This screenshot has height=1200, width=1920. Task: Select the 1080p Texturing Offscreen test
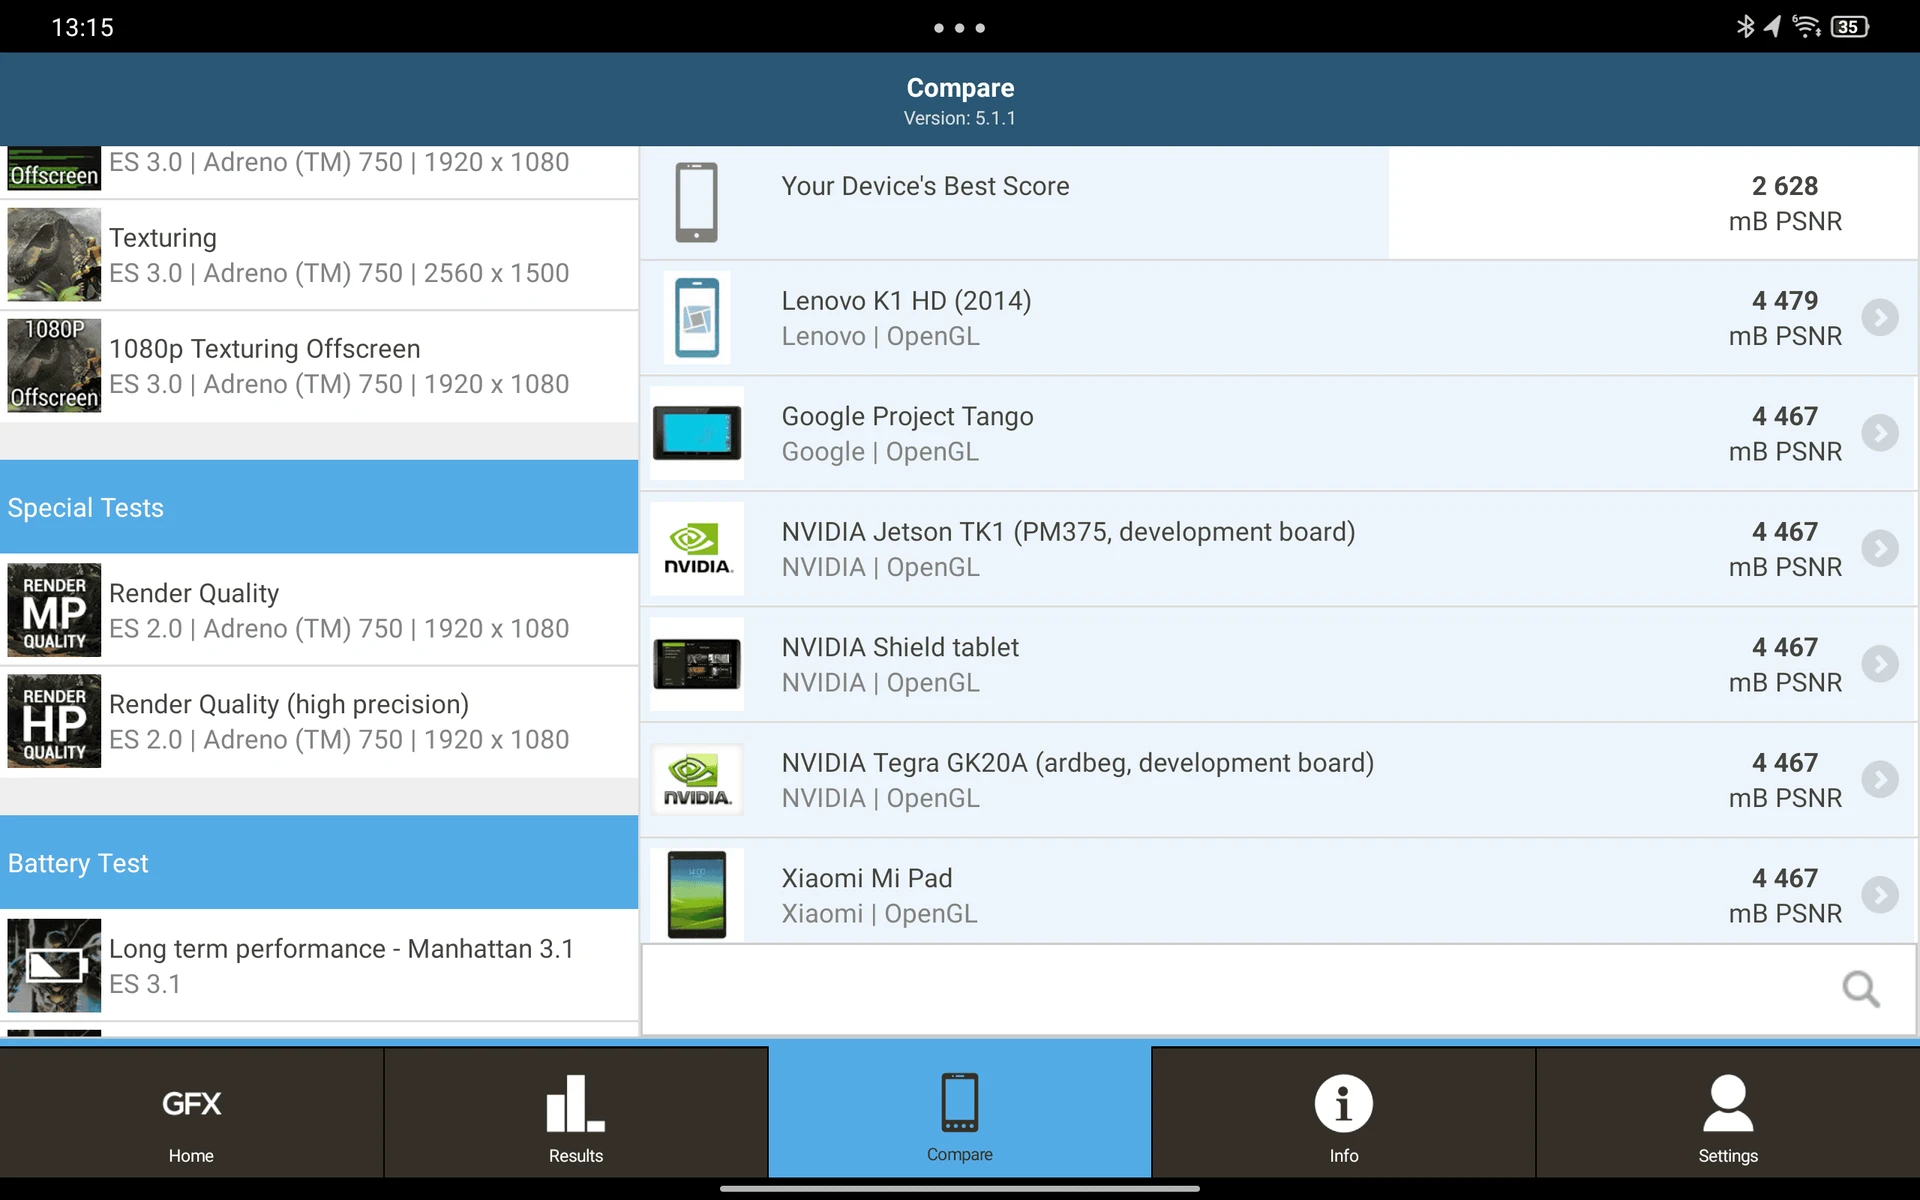click(x=319, y=366)
